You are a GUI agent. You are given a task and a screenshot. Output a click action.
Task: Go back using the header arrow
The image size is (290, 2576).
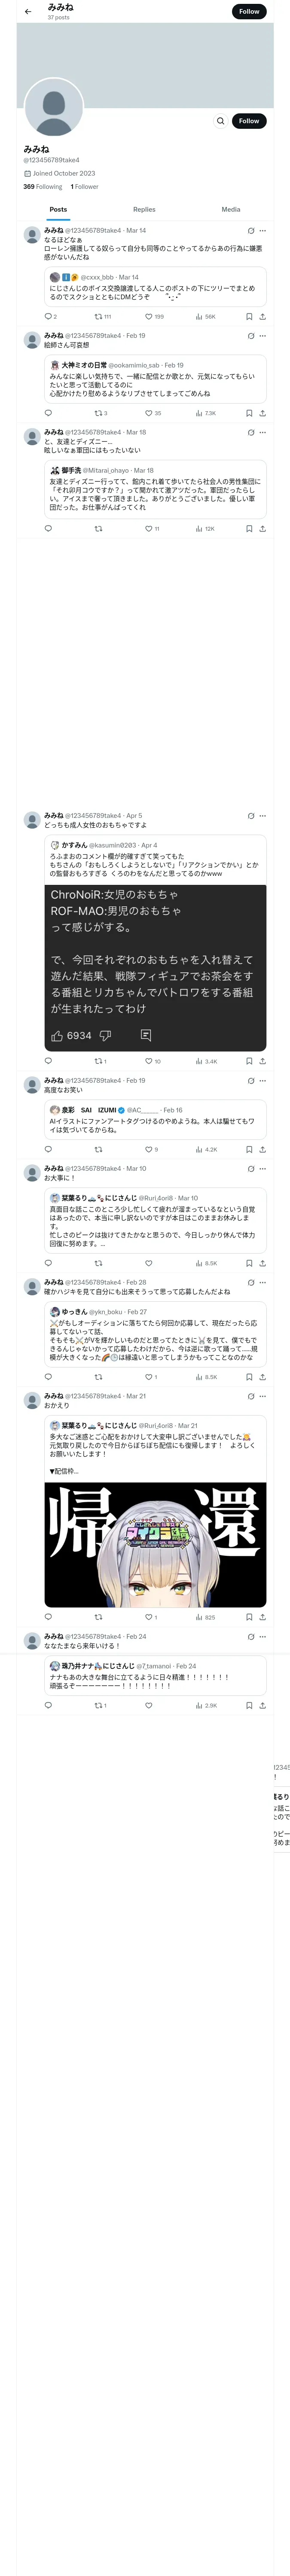28,12
